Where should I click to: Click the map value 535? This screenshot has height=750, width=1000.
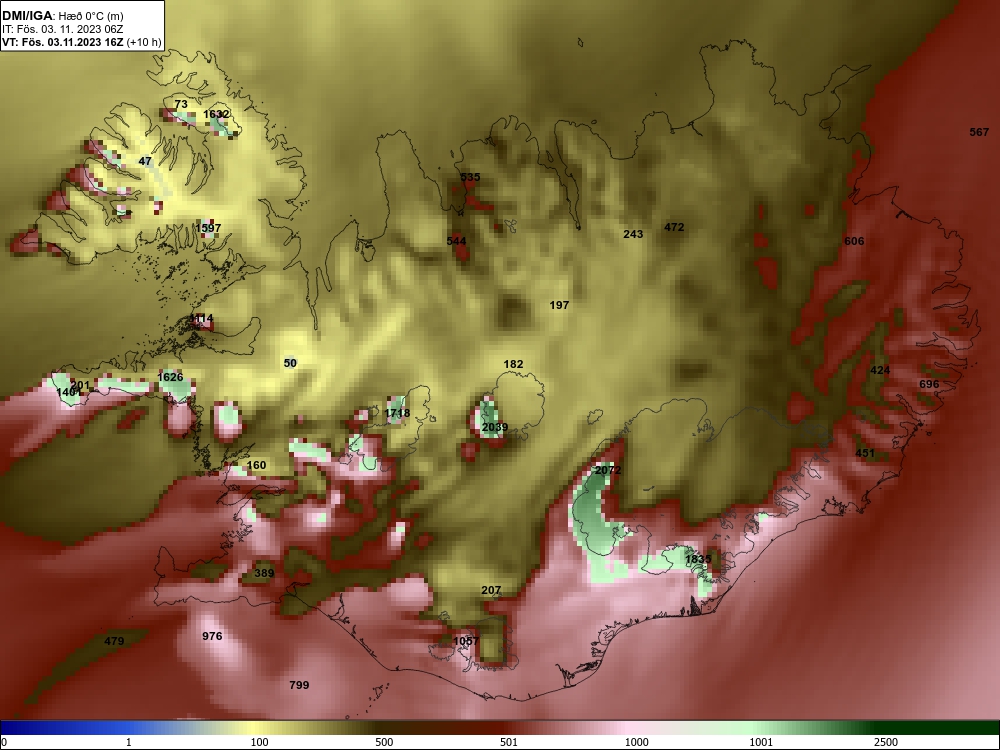point(470,177)
